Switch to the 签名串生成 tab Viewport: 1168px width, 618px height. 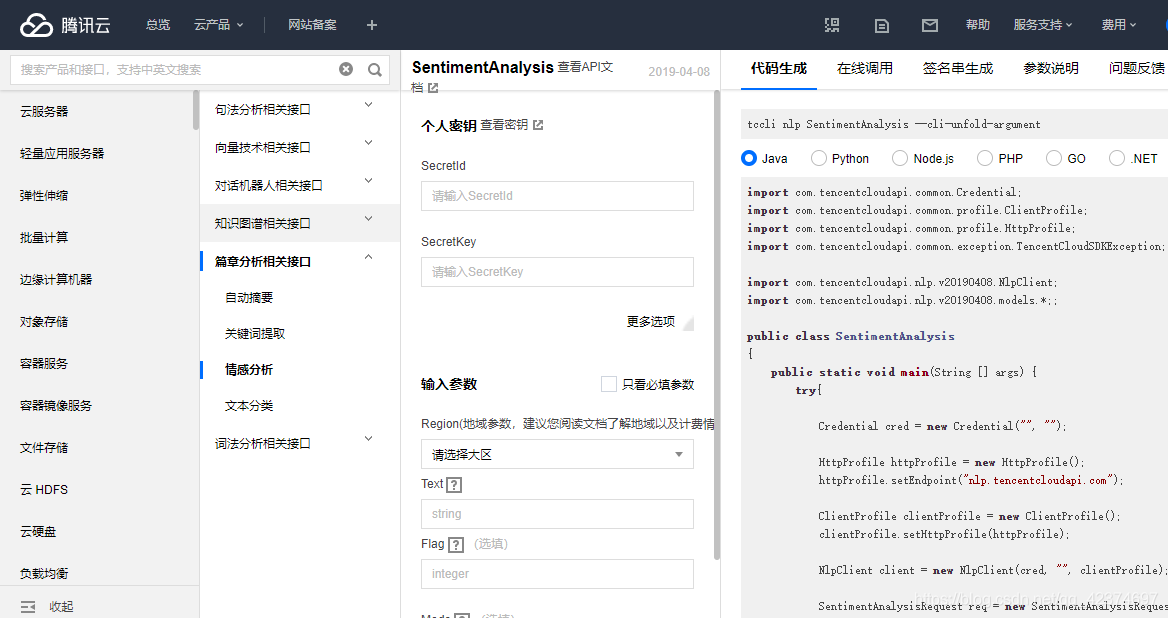[958, 69]
